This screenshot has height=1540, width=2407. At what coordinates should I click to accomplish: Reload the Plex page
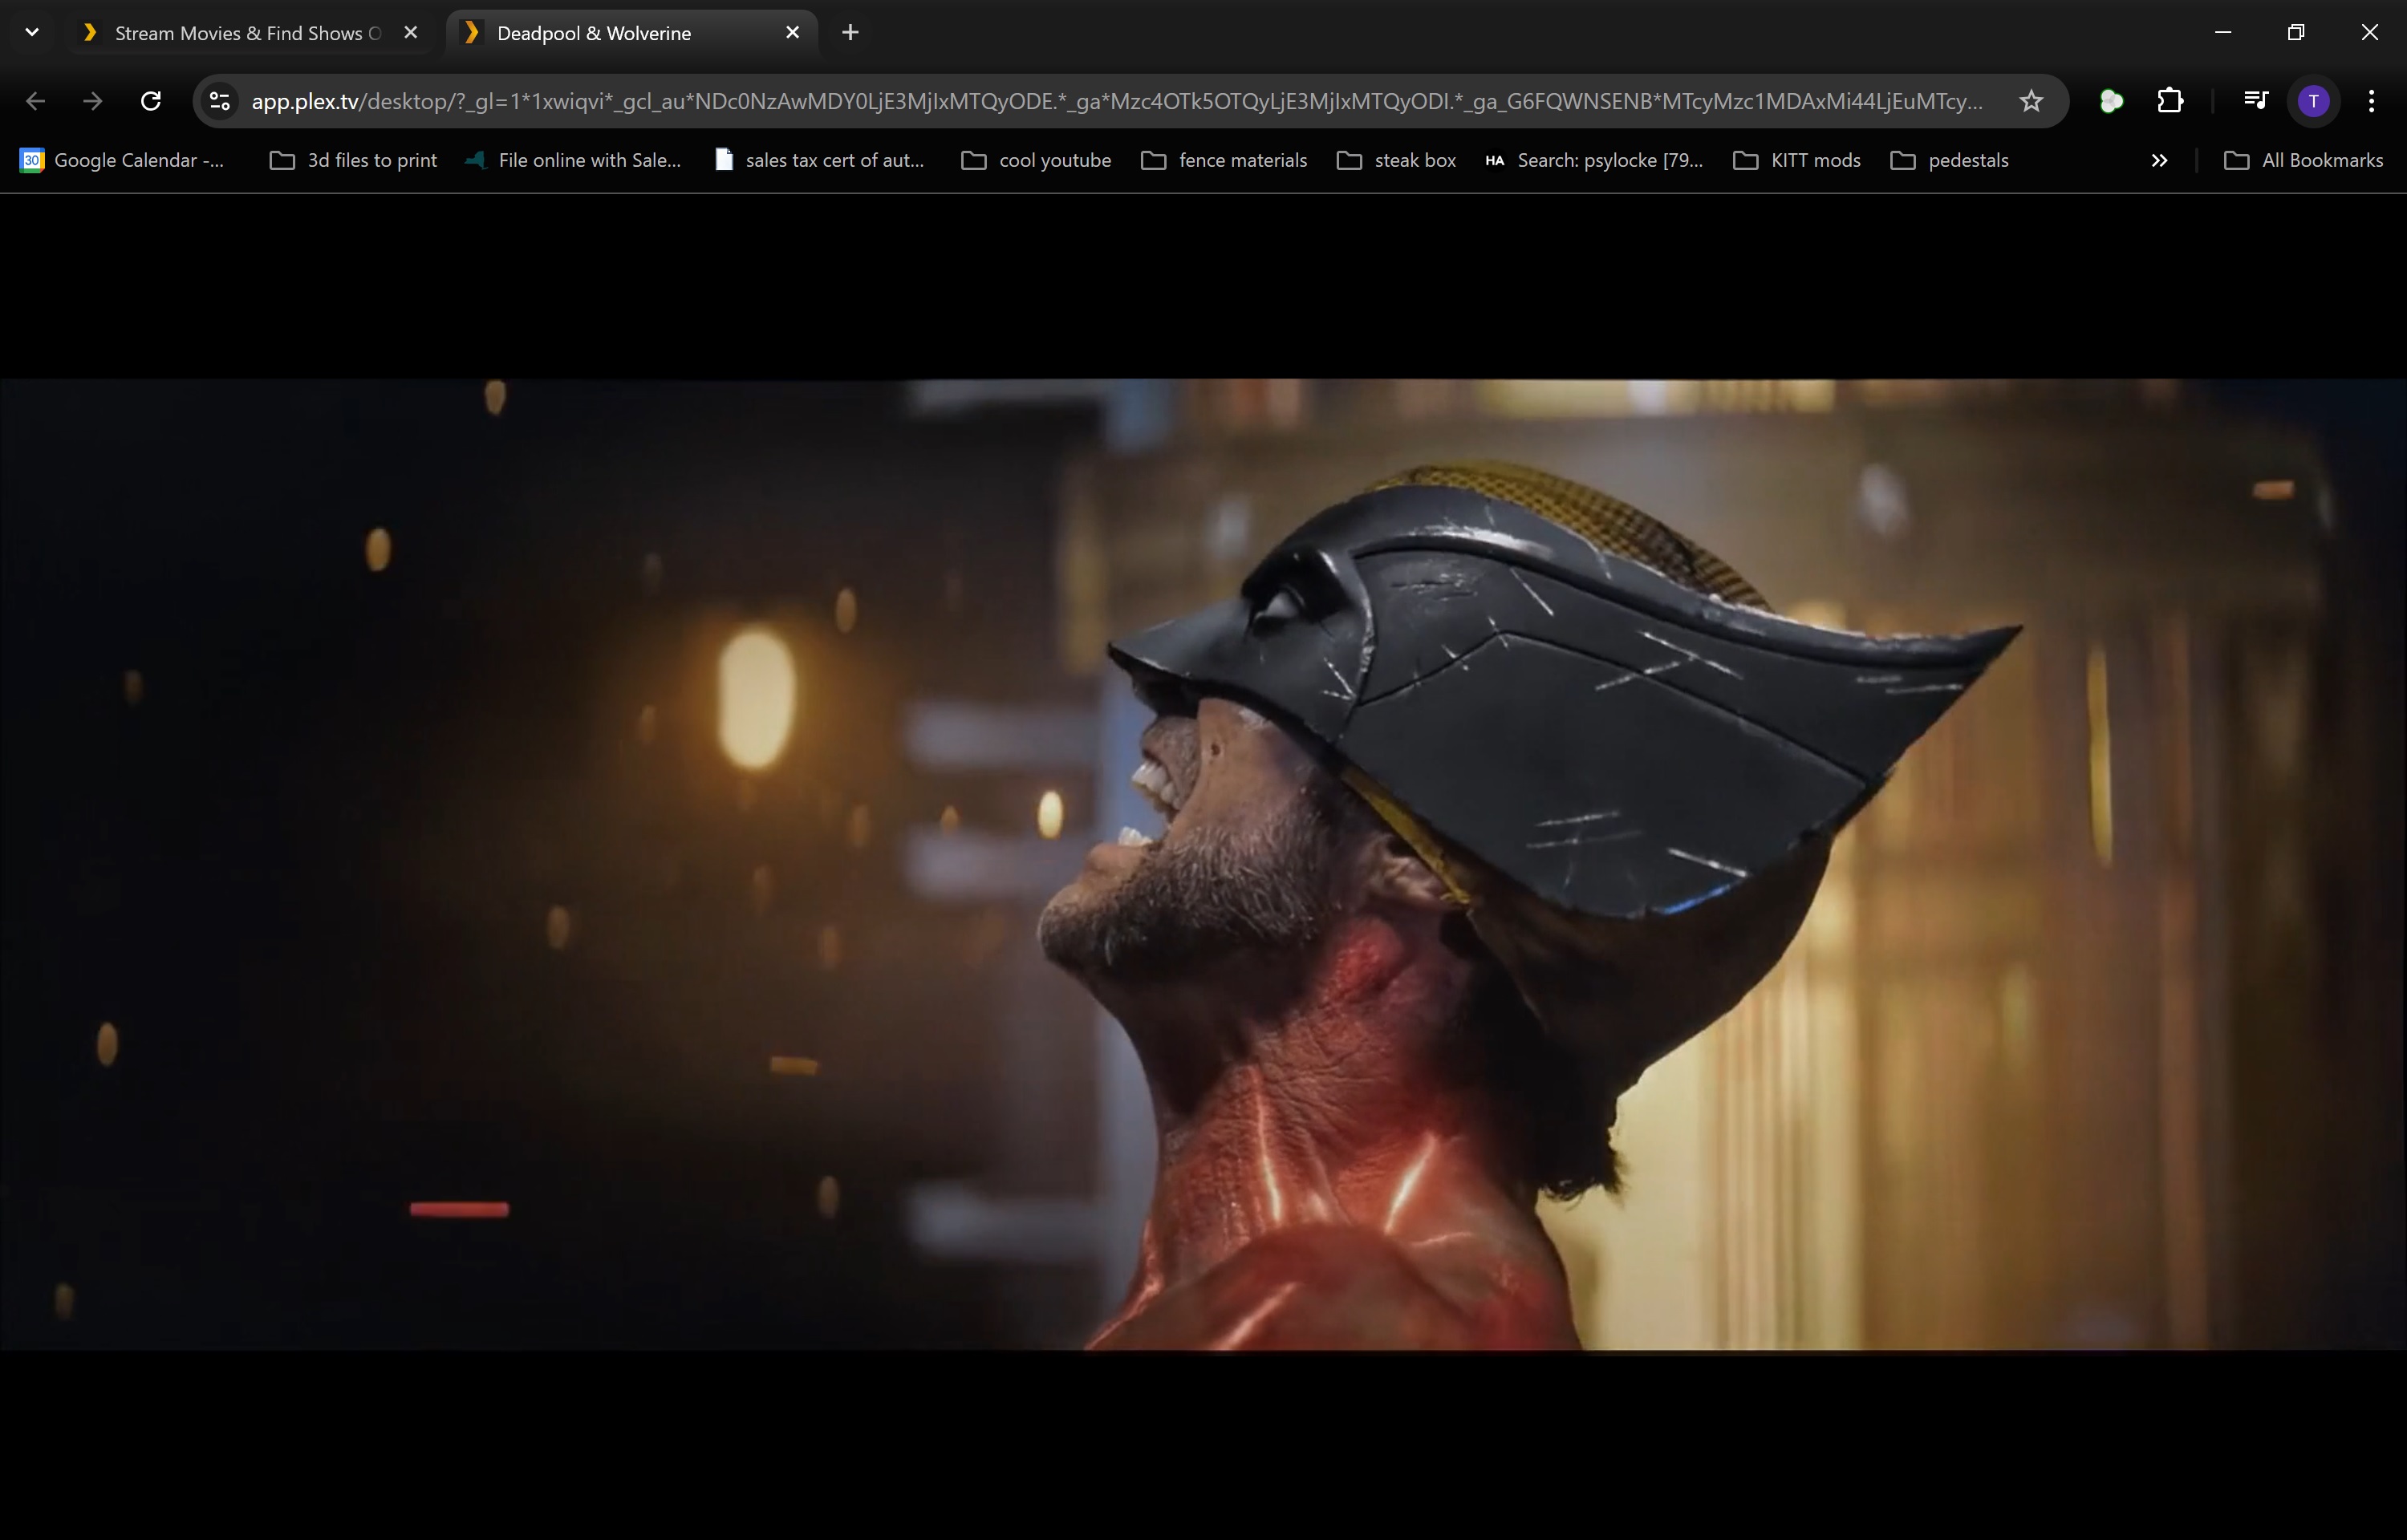coord(151,101)
